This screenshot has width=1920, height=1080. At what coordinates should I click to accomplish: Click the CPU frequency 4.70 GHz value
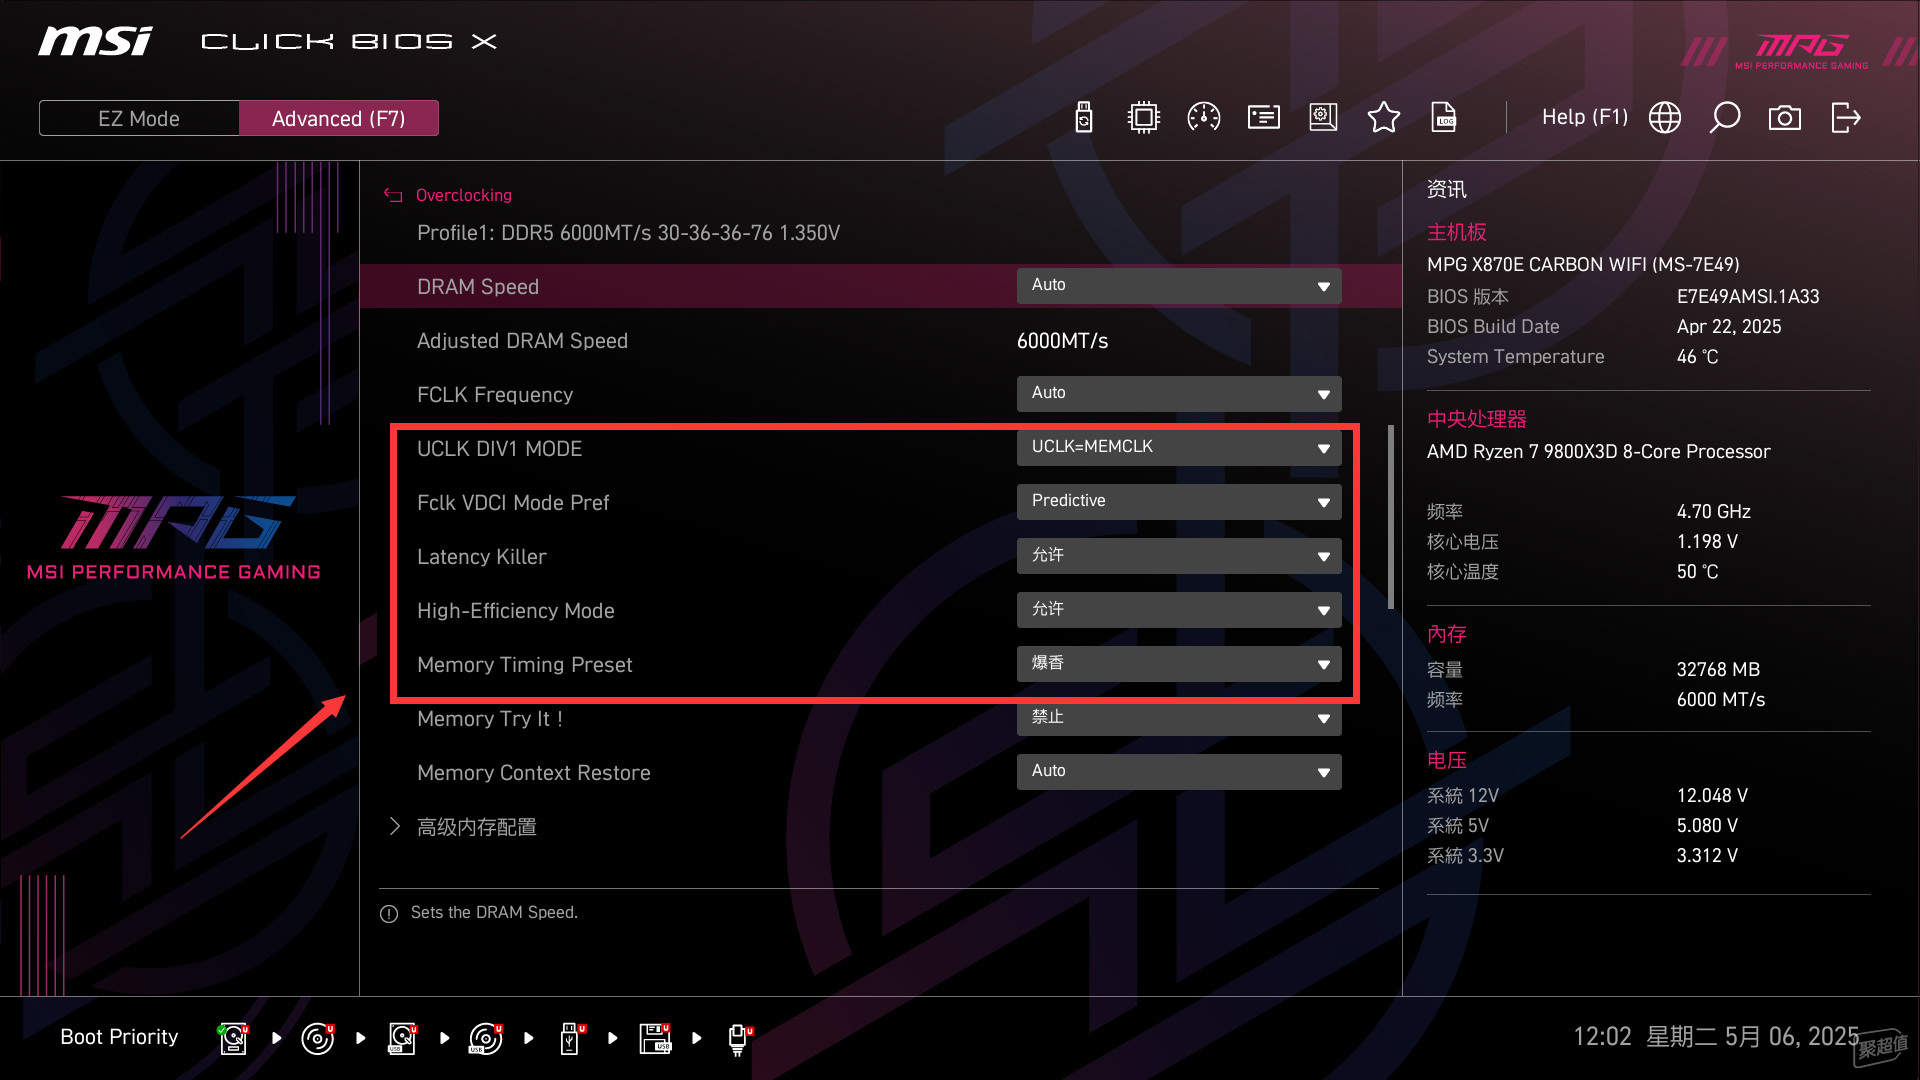(x=1713, y=512)
